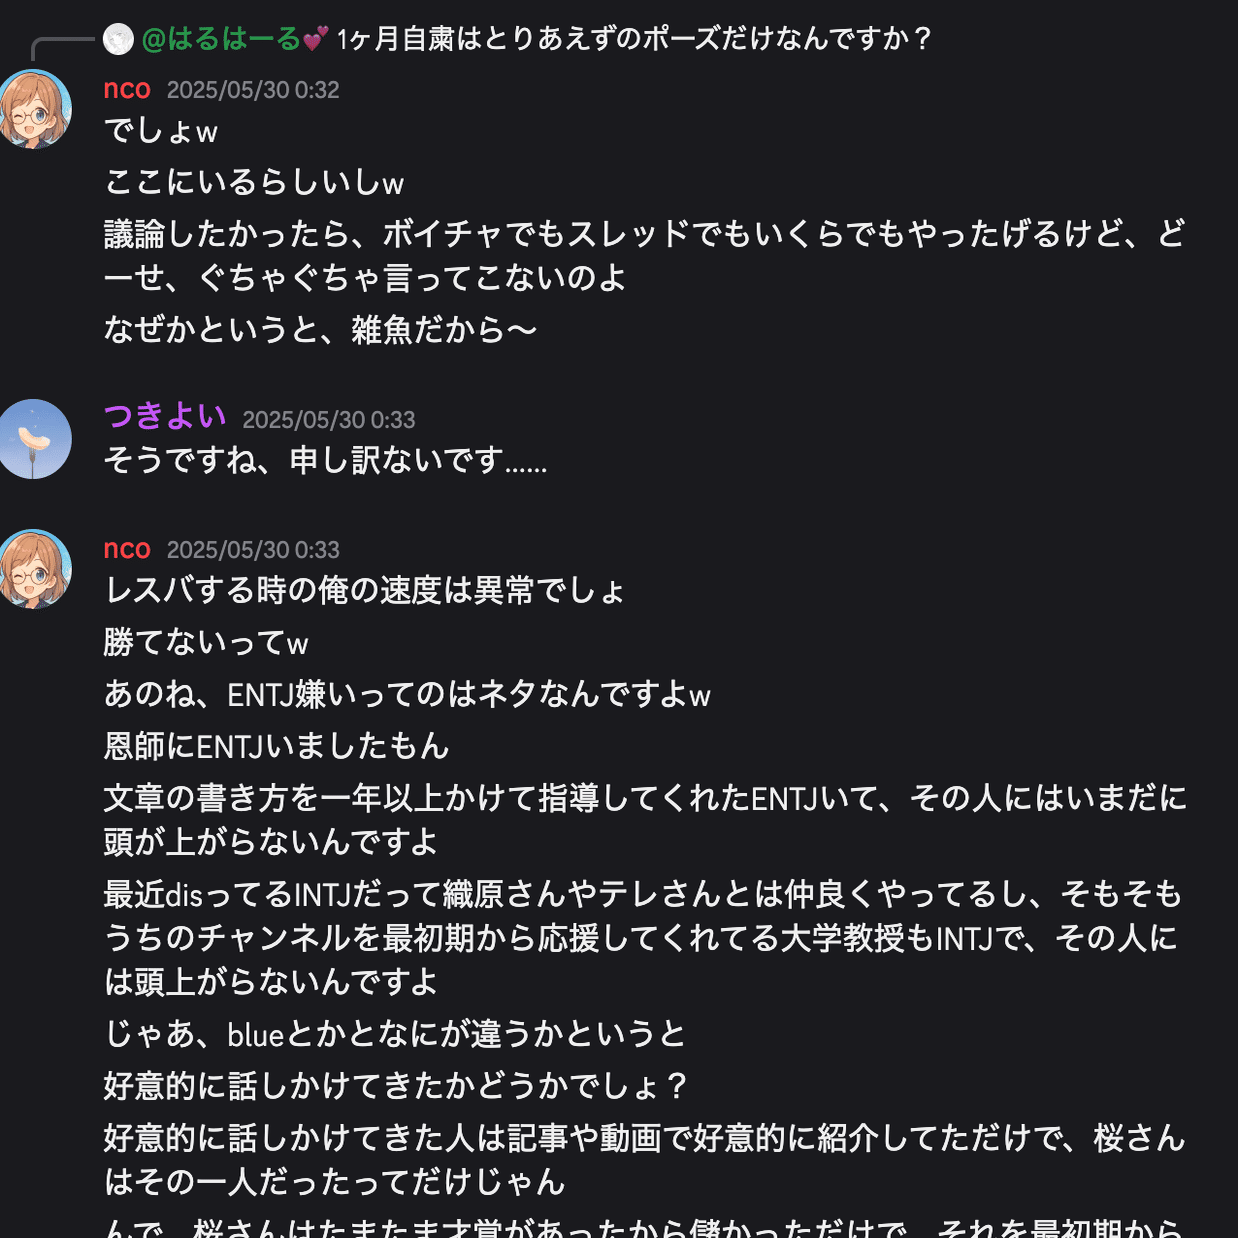1238x1238 pixels.
Task: Click username nco at 0:32 message
Action: [127, 89]
